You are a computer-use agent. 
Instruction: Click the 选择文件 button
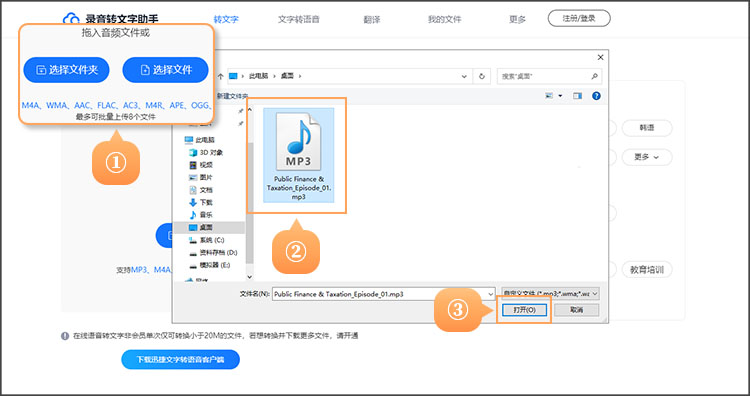[x=165, y=70]
